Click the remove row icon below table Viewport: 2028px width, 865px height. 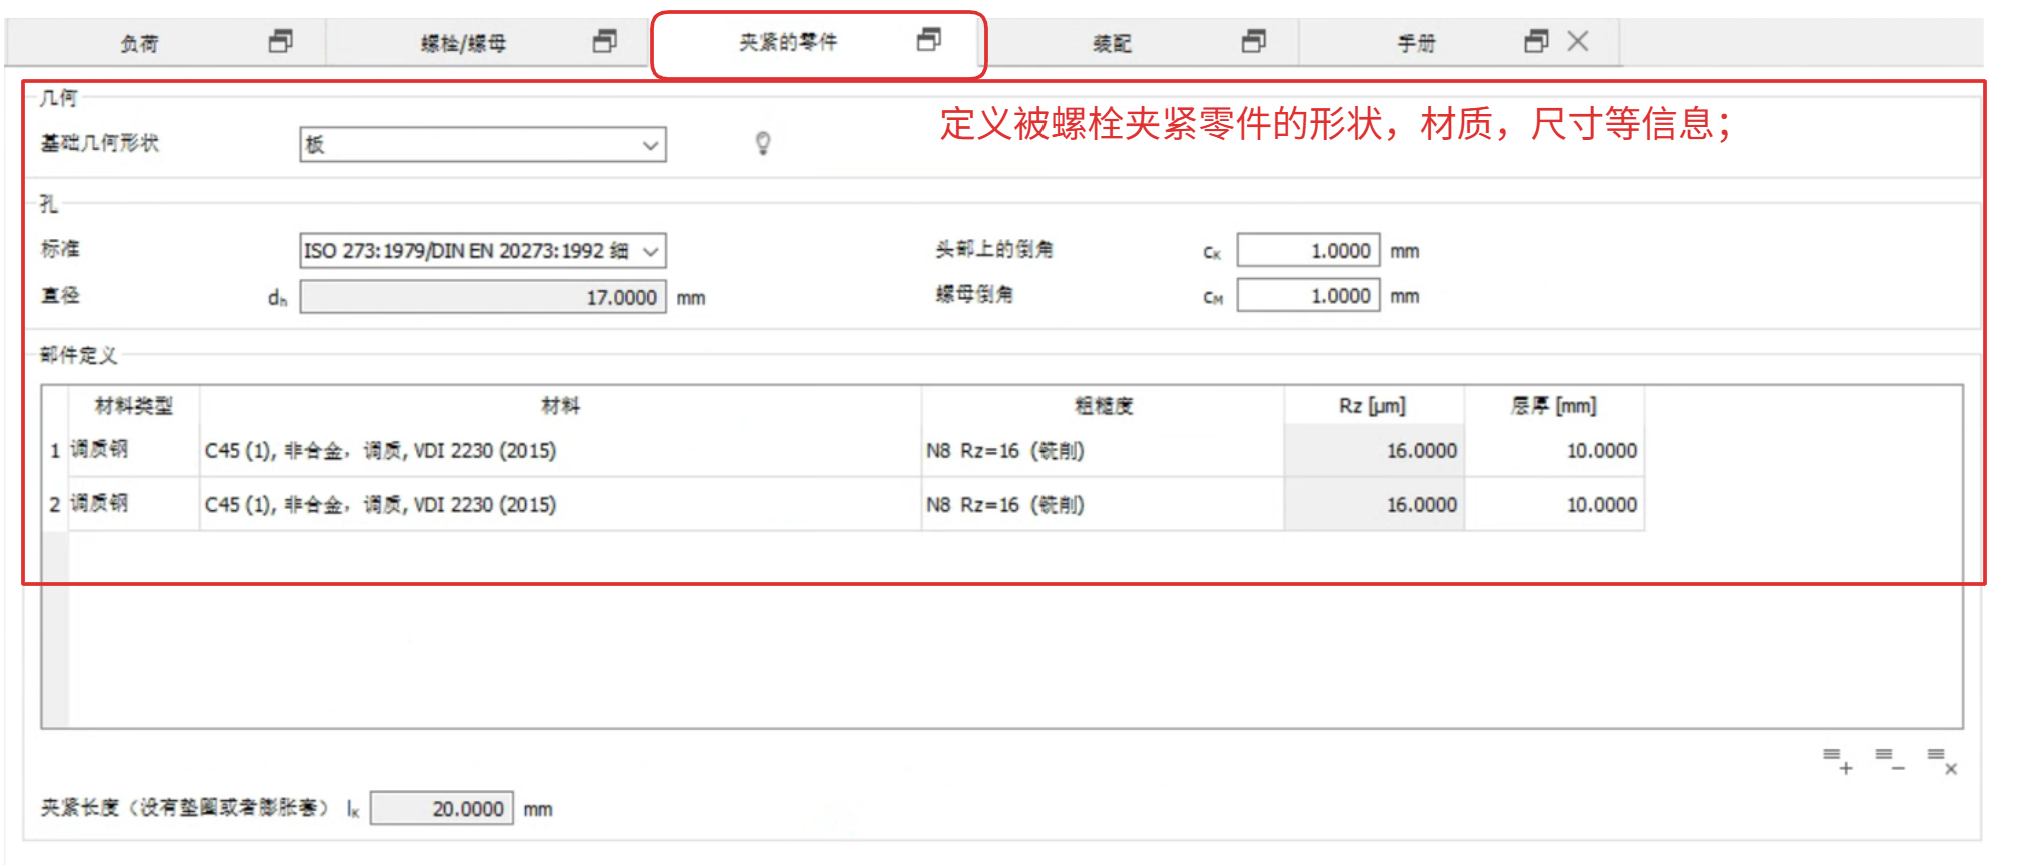point(1889,760)
